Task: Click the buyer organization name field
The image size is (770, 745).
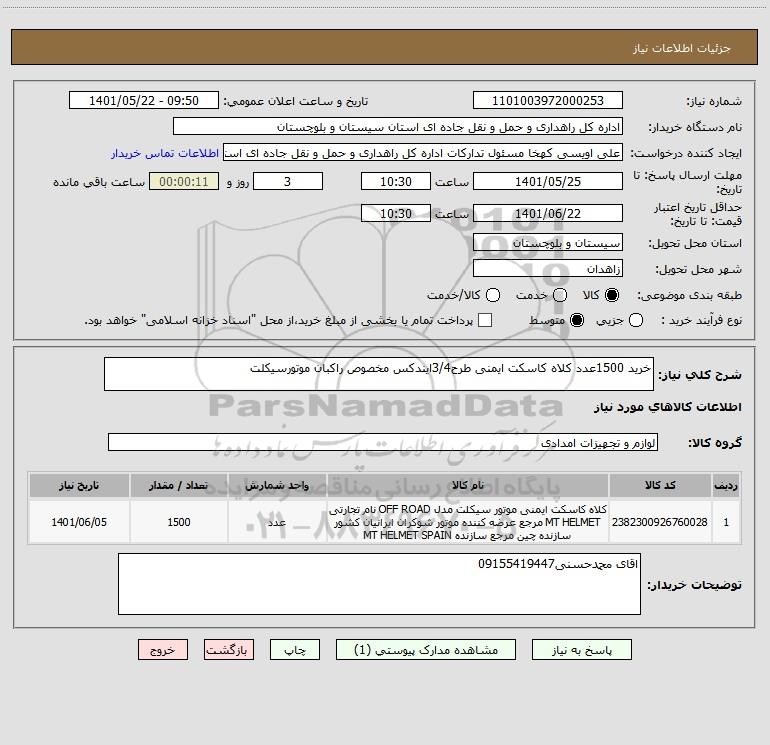Action: tap(398, 127)
